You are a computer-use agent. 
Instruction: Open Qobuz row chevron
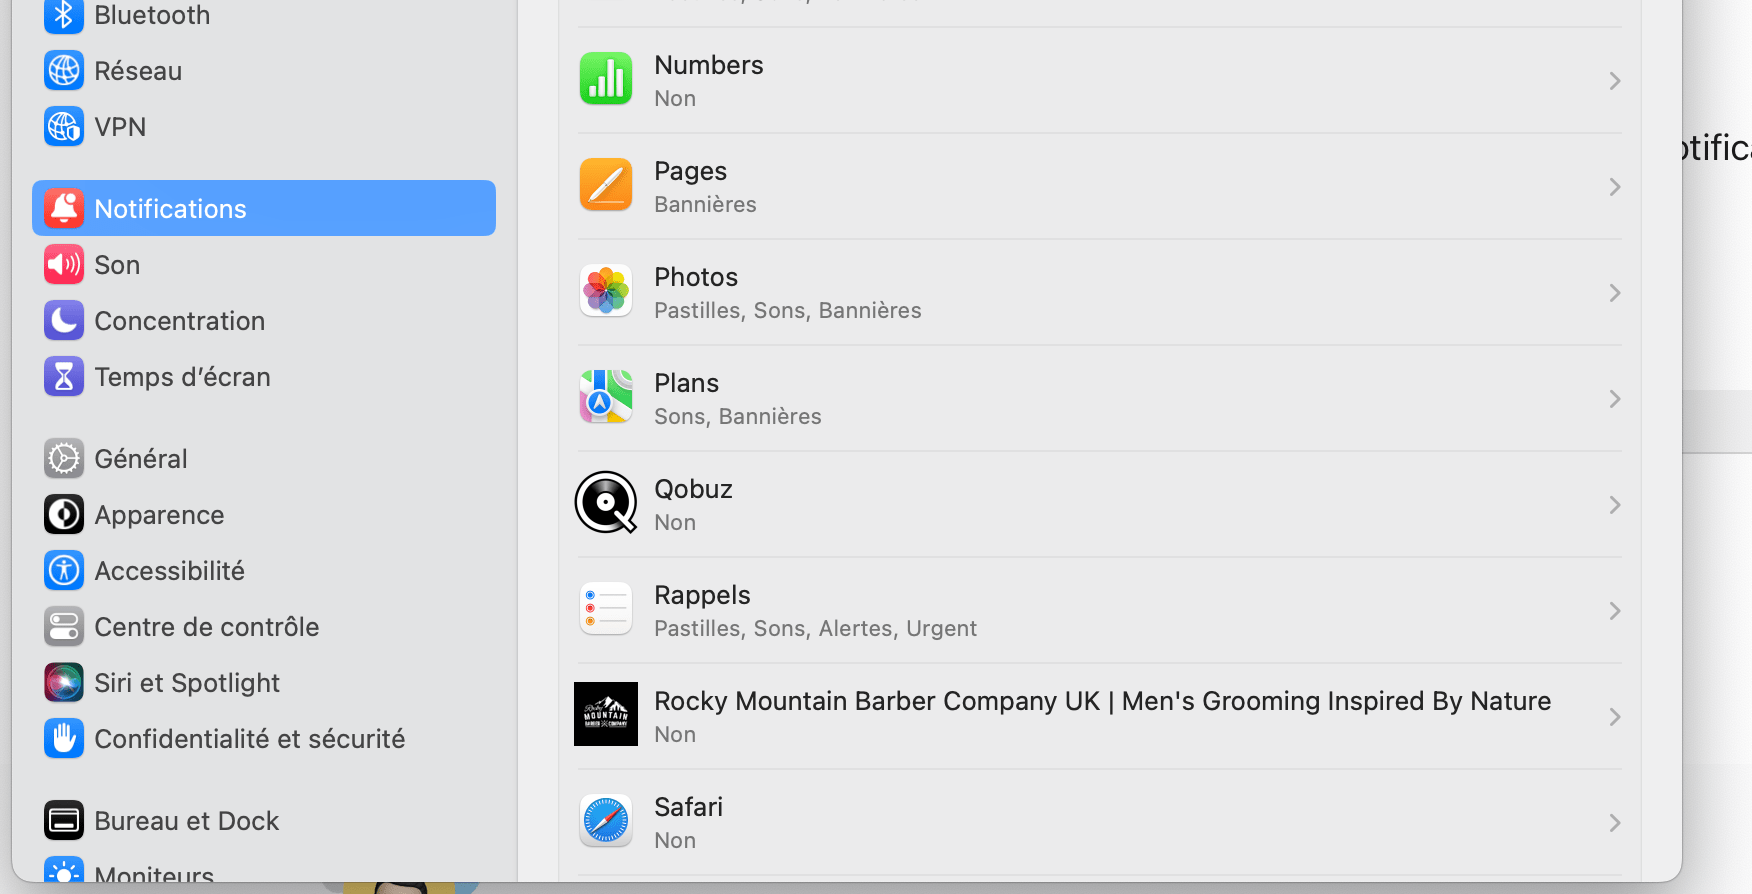[1614, 505]
